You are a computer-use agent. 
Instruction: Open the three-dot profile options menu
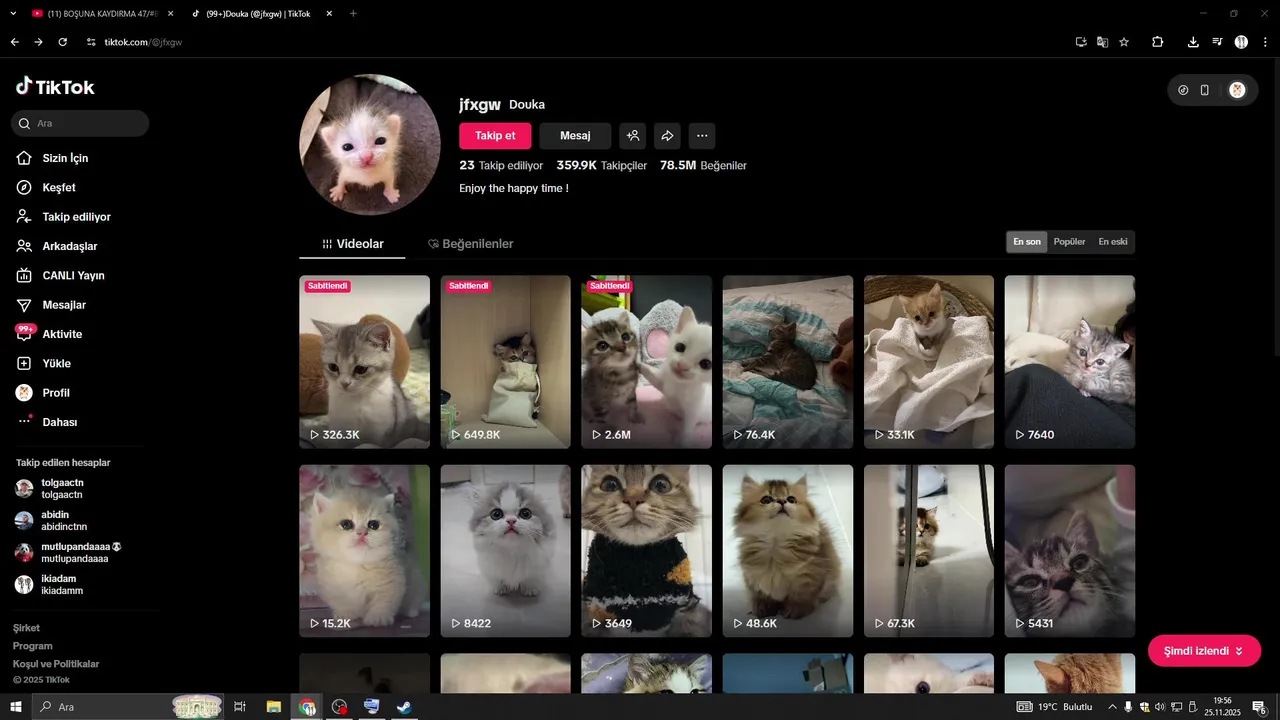point(702,136)
